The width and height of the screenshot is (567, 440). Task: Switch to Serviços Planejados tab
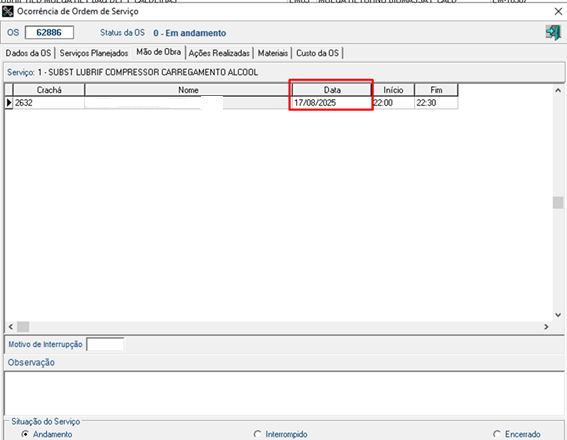tap(94, 53)
